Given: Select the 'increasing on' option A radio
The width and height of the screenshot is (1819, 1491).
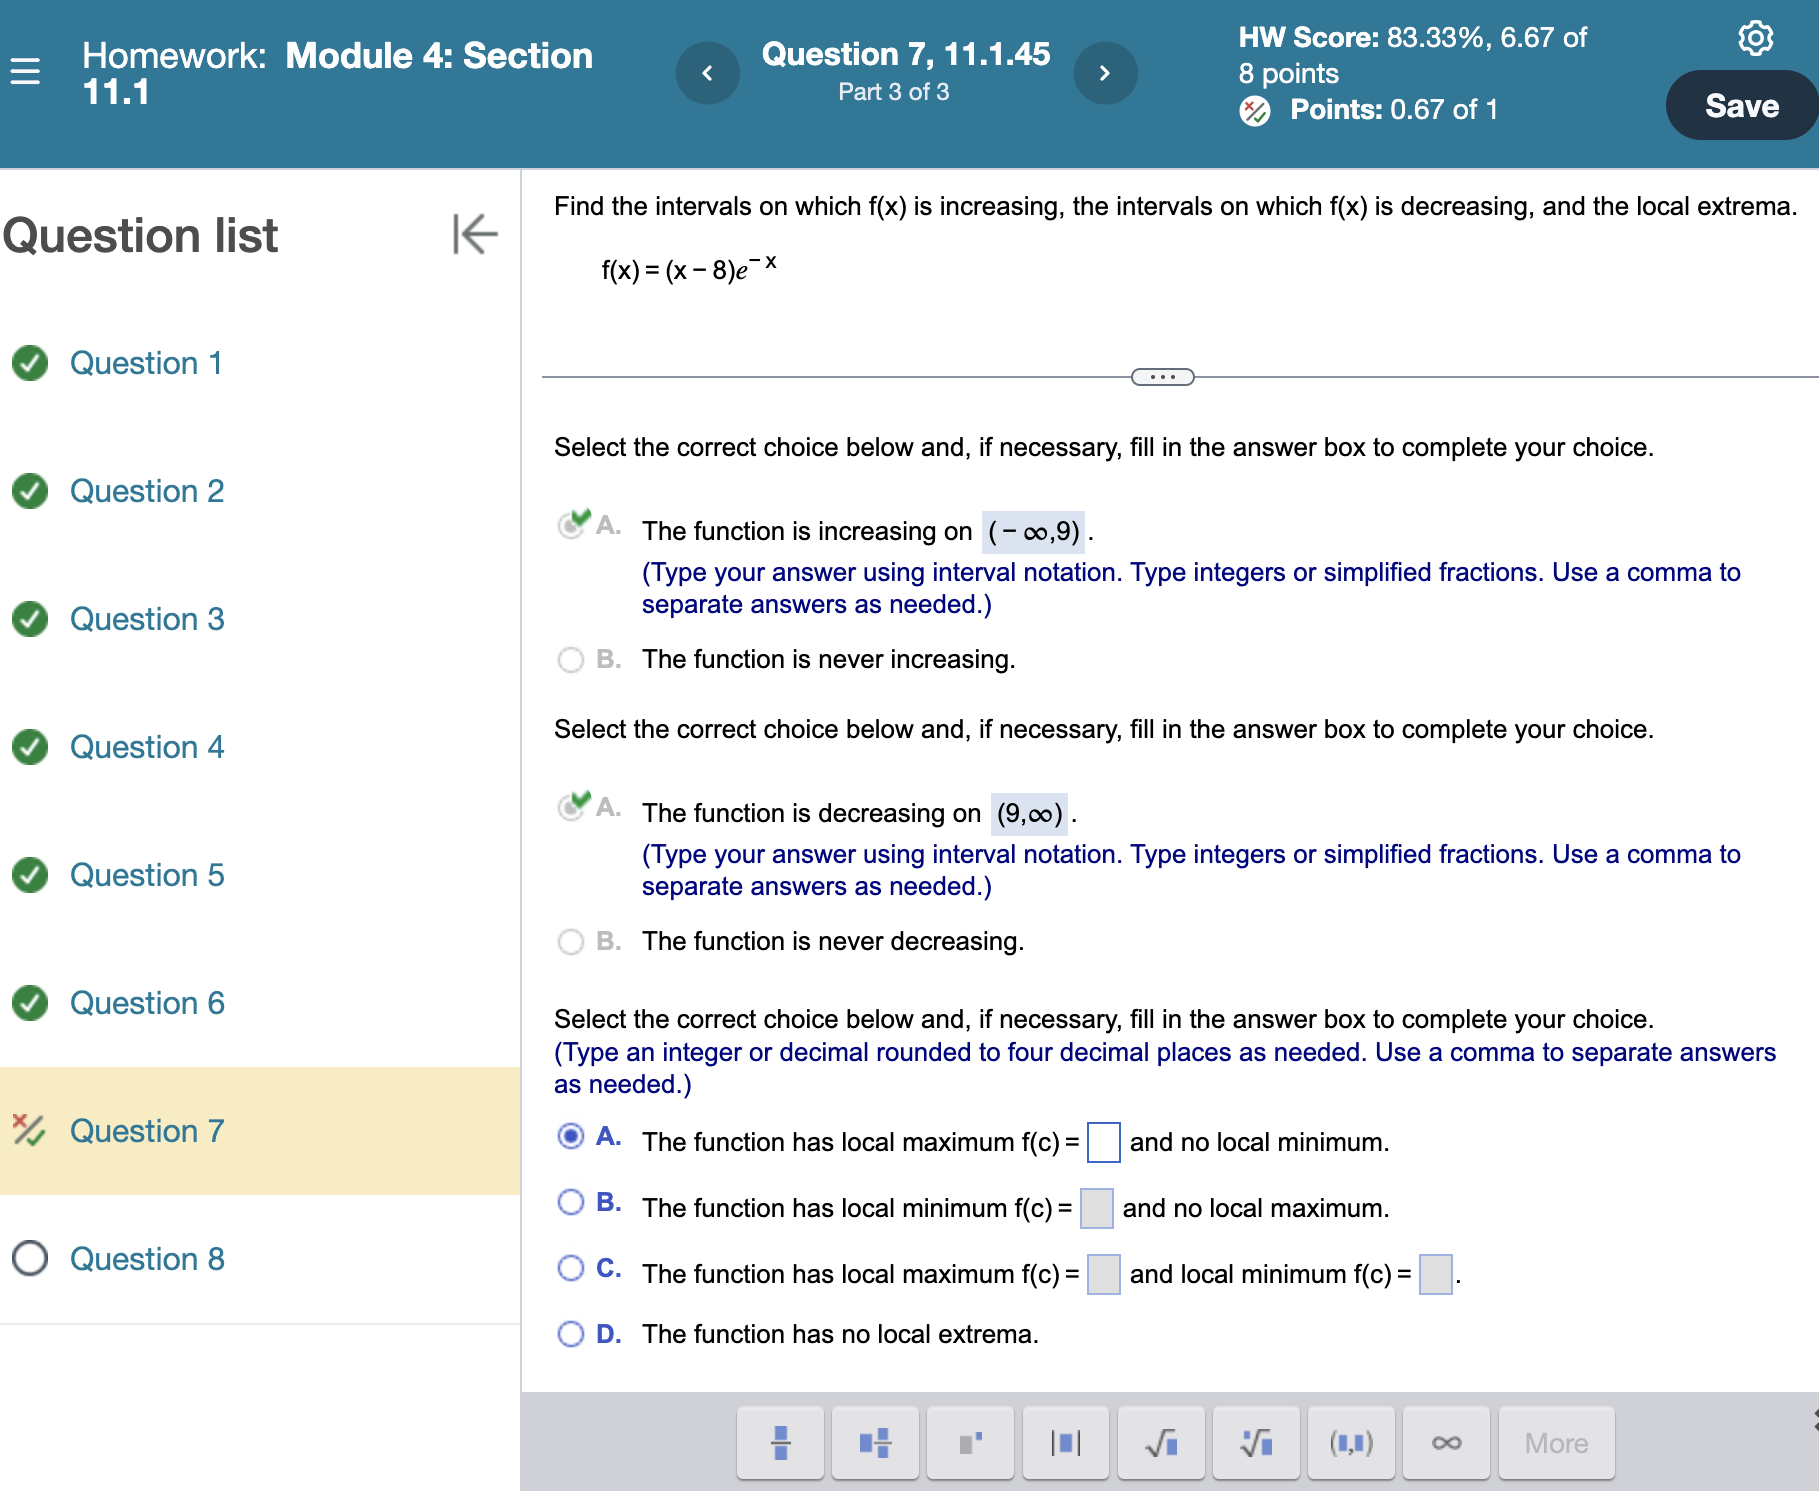Looking at the screenshot, I should click(573, 524).
